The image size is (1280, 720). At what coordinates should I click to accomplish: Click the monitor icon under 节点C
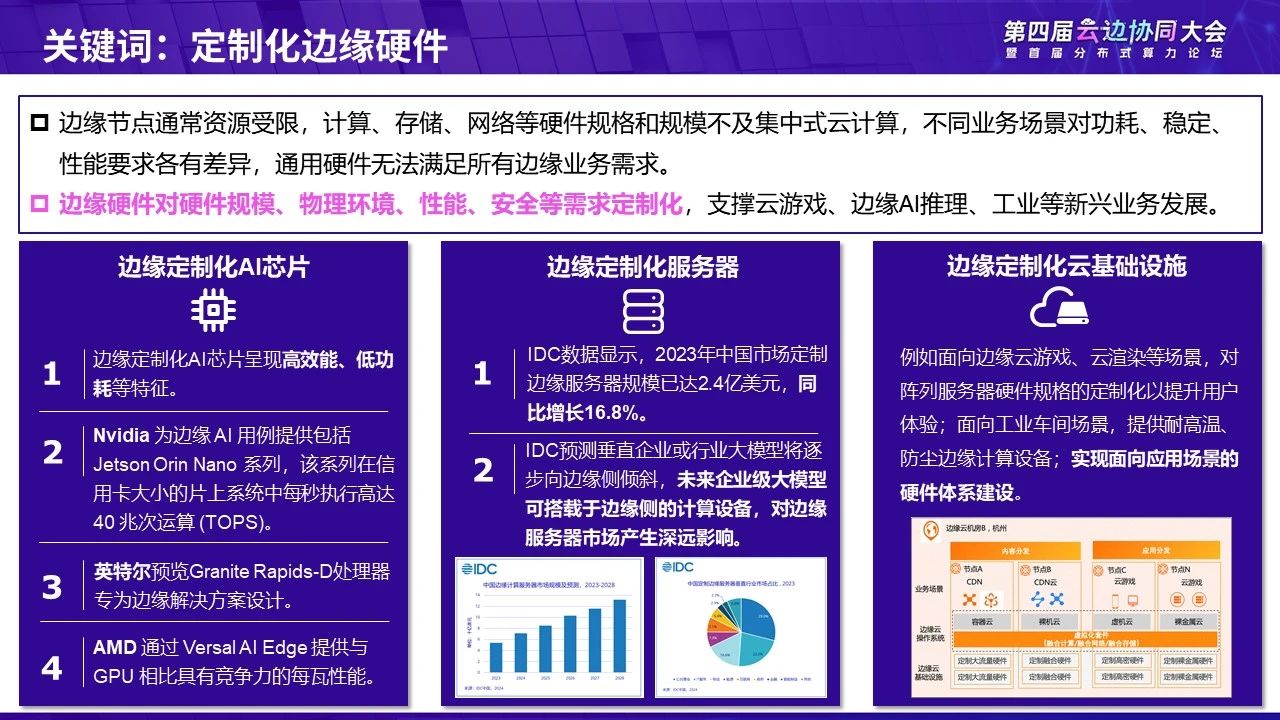click(1133, 601)
